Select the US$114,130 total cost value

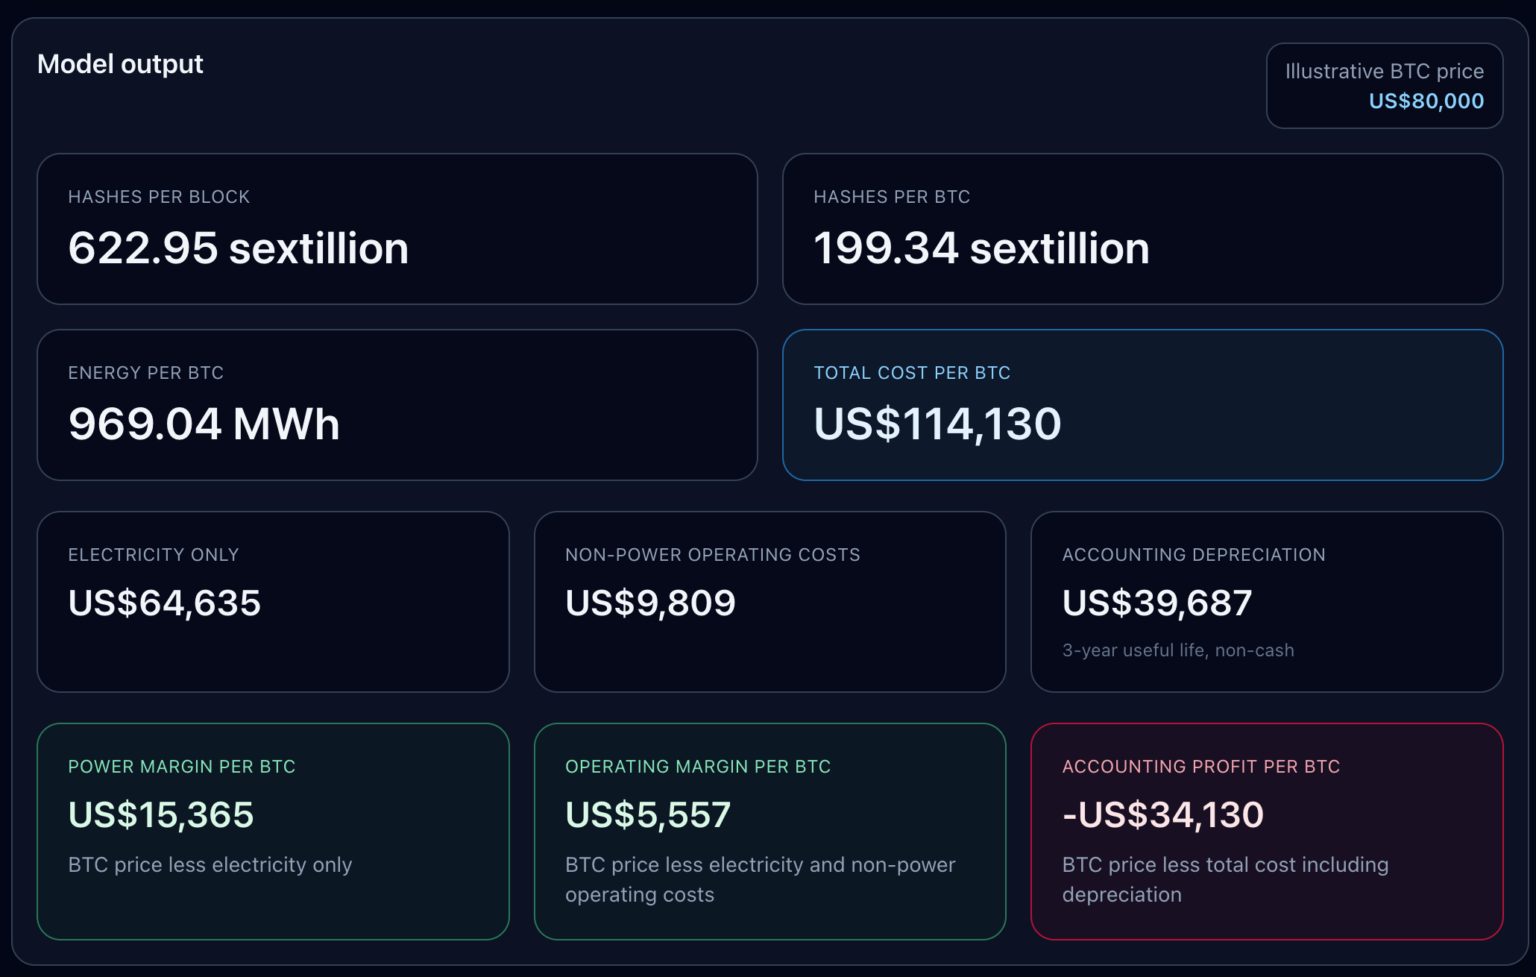[938, 424]
